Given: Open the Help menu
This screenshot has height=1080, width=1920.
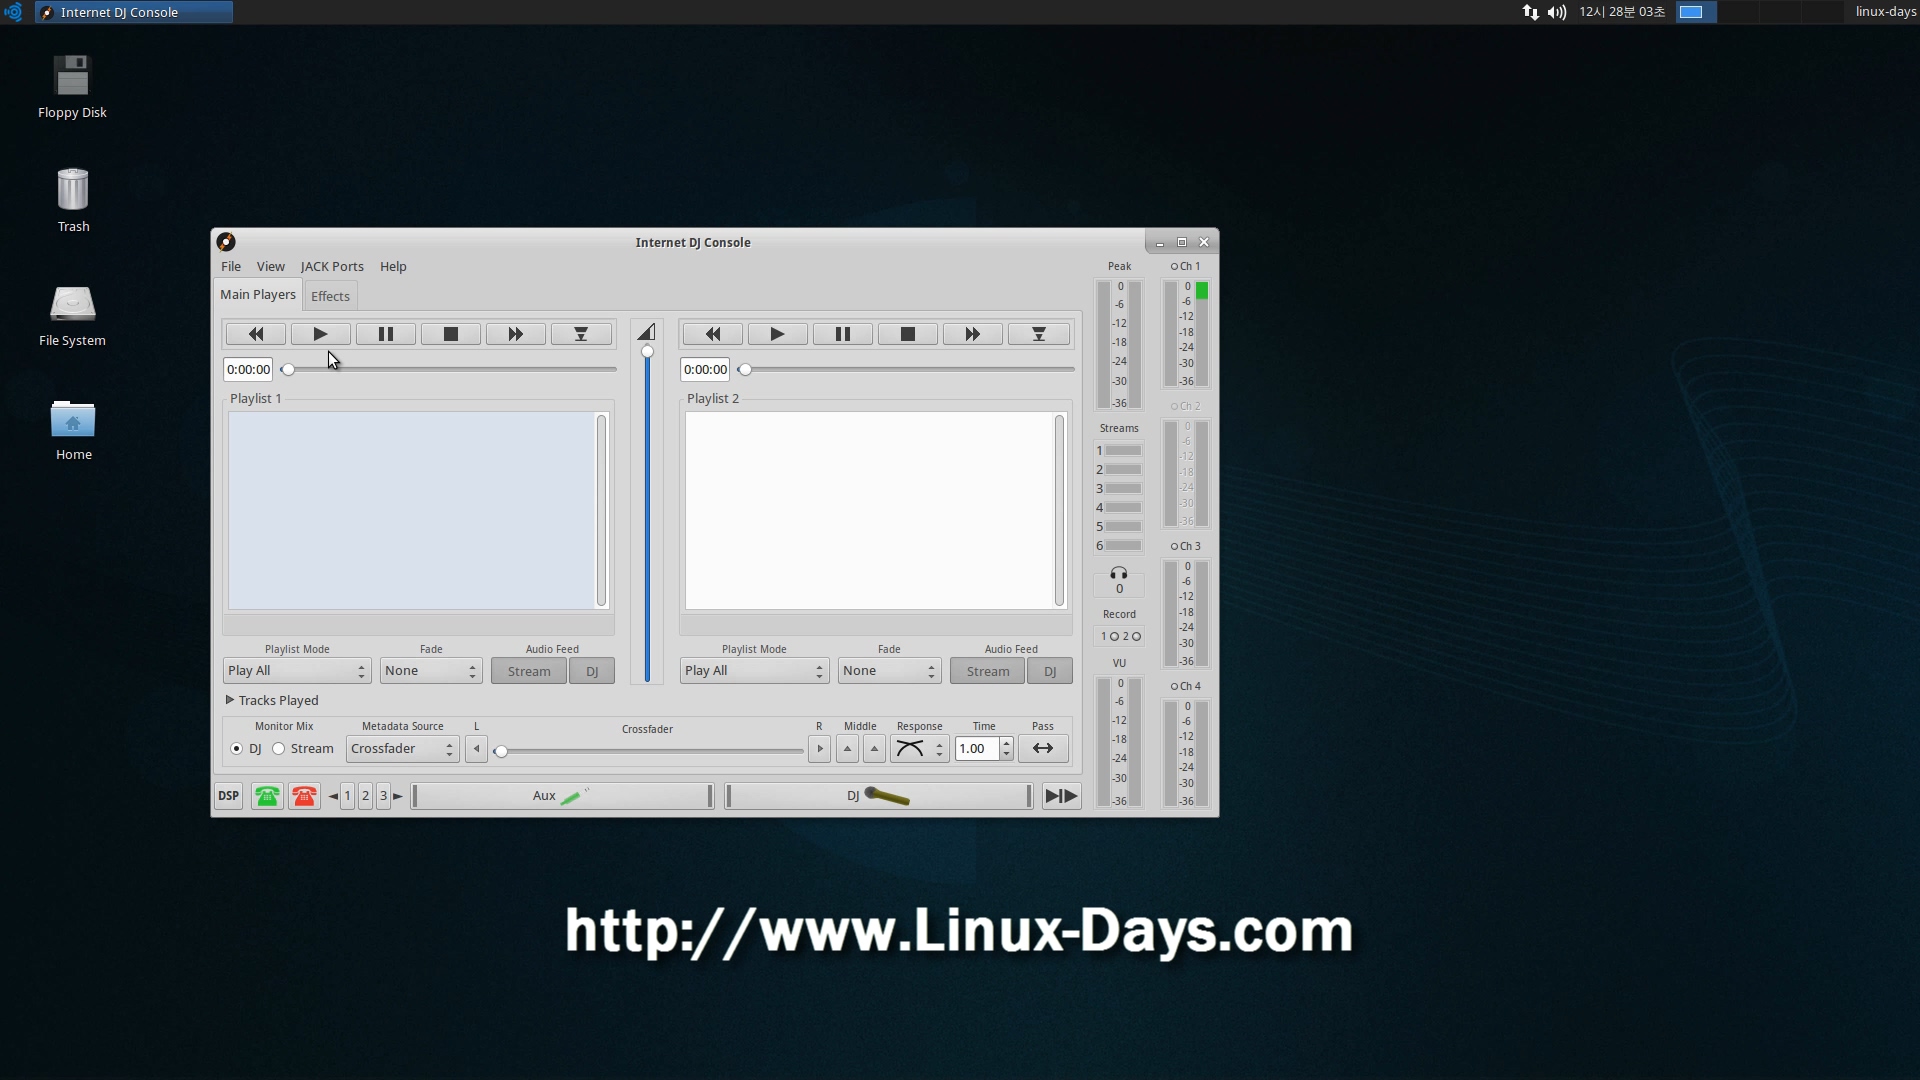Looking at the screenshot, I should point(393,267).
